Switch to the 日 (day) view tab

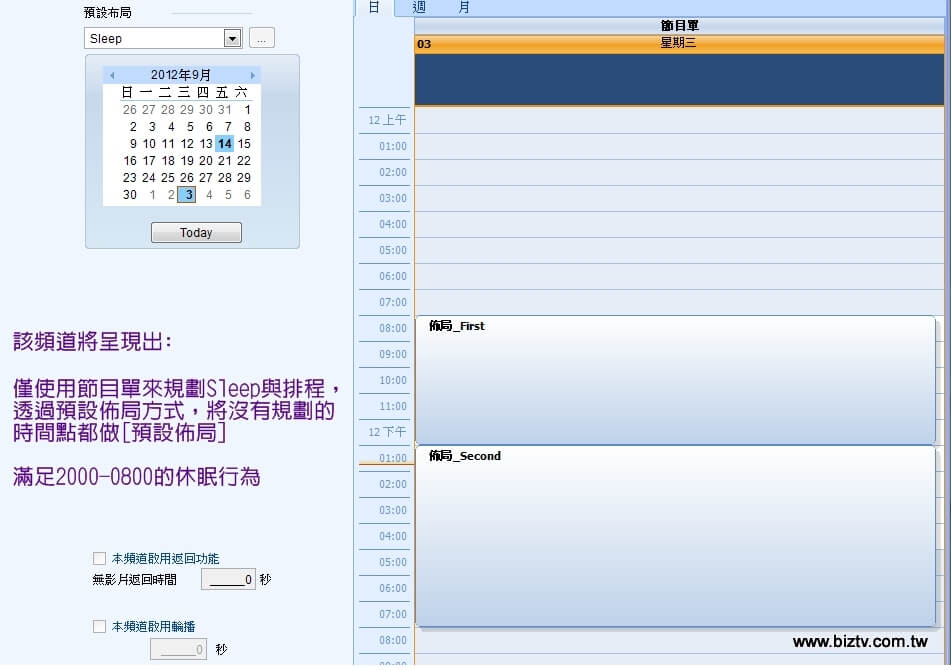click(374, 7)
